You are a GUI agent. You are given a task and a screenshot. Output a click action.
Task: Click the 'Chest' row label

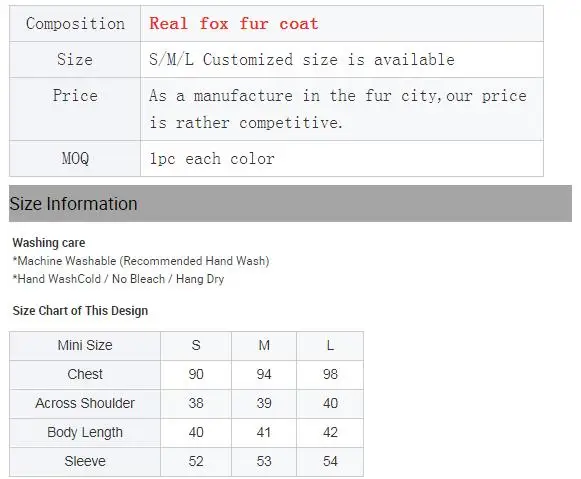(x=85, y=375)
